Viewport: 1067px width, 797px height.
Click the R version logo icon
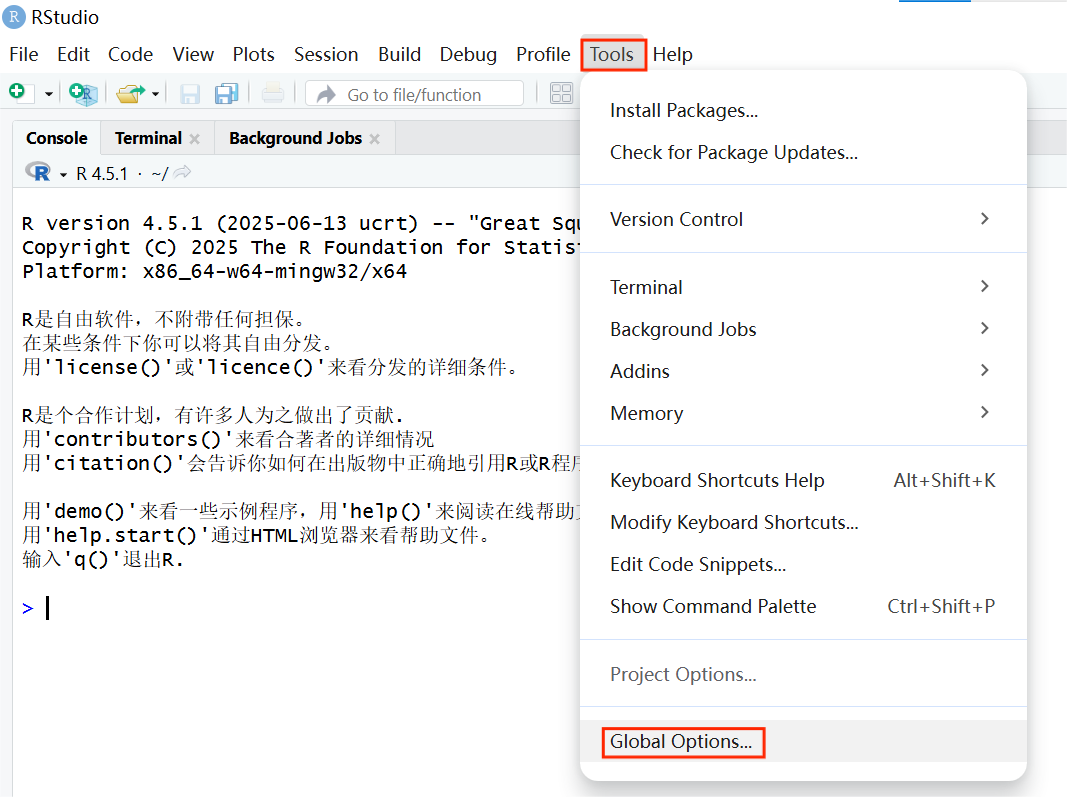coord(39,172)
